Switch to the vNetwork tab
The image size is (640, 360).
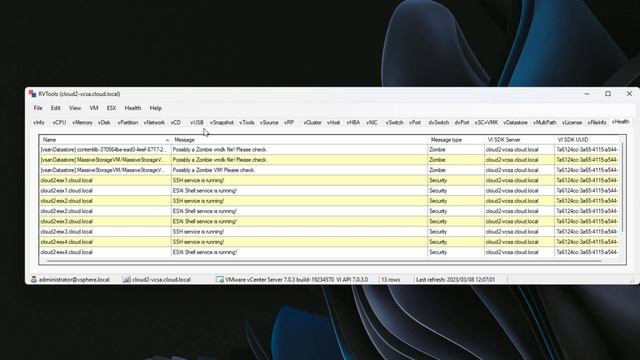[x=154, y=122]
